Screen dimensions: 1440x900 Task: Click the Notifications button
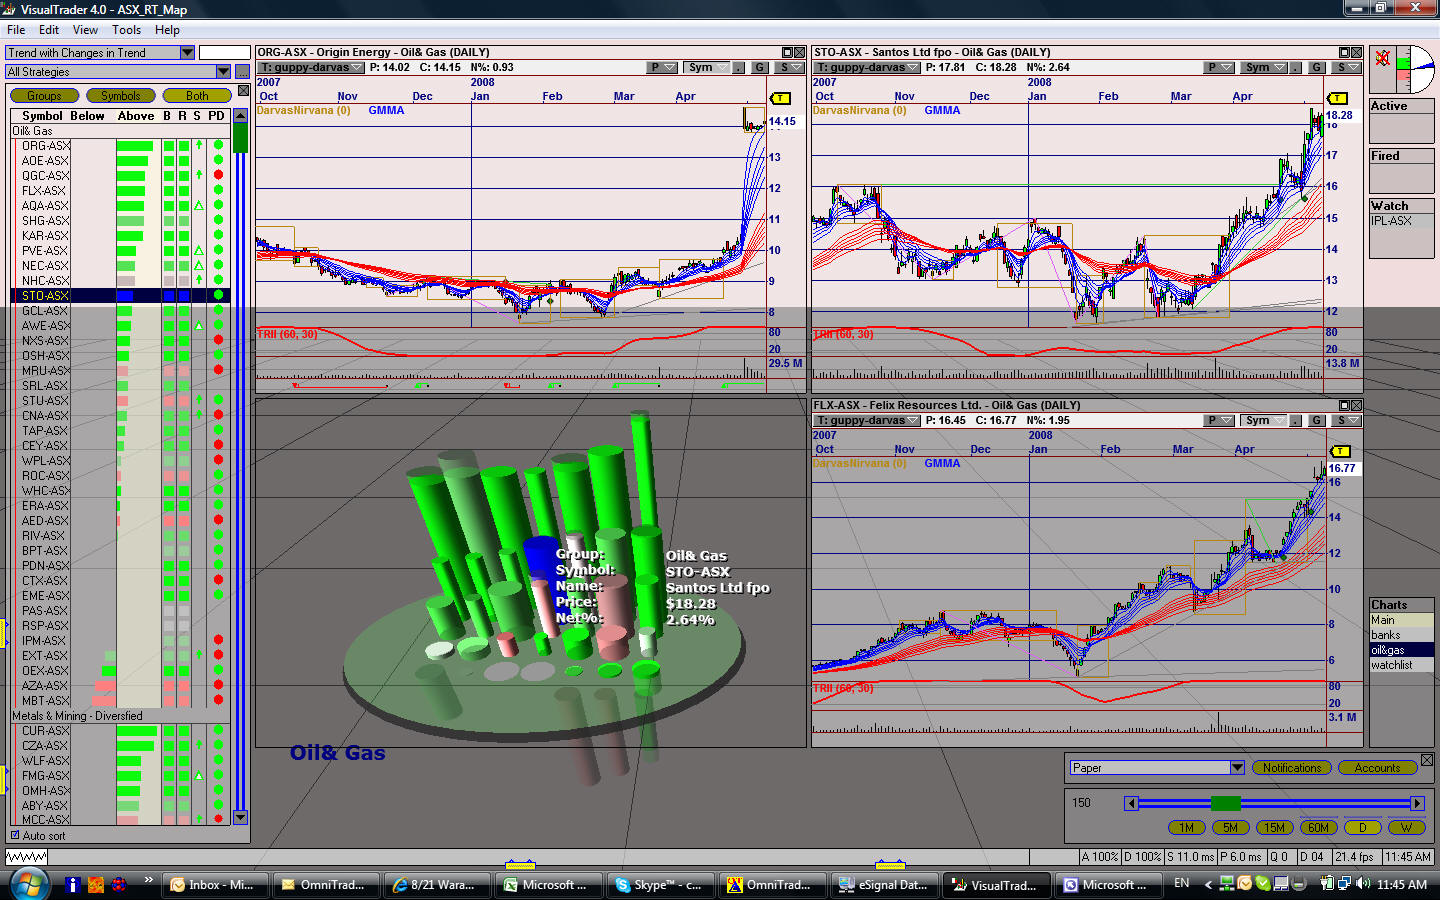[1292, 768]
